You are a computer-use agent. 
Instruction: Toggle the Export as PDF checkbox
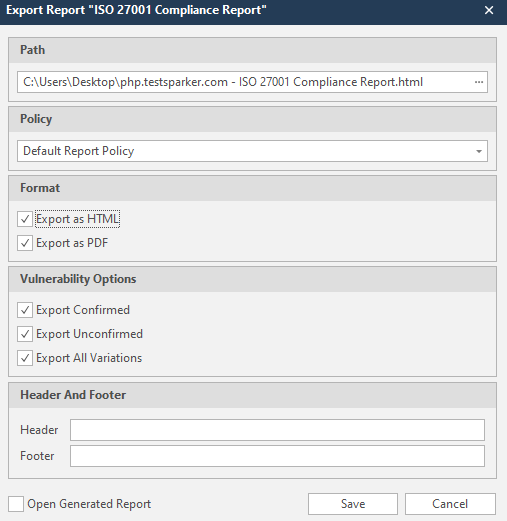tap(25, 243)
